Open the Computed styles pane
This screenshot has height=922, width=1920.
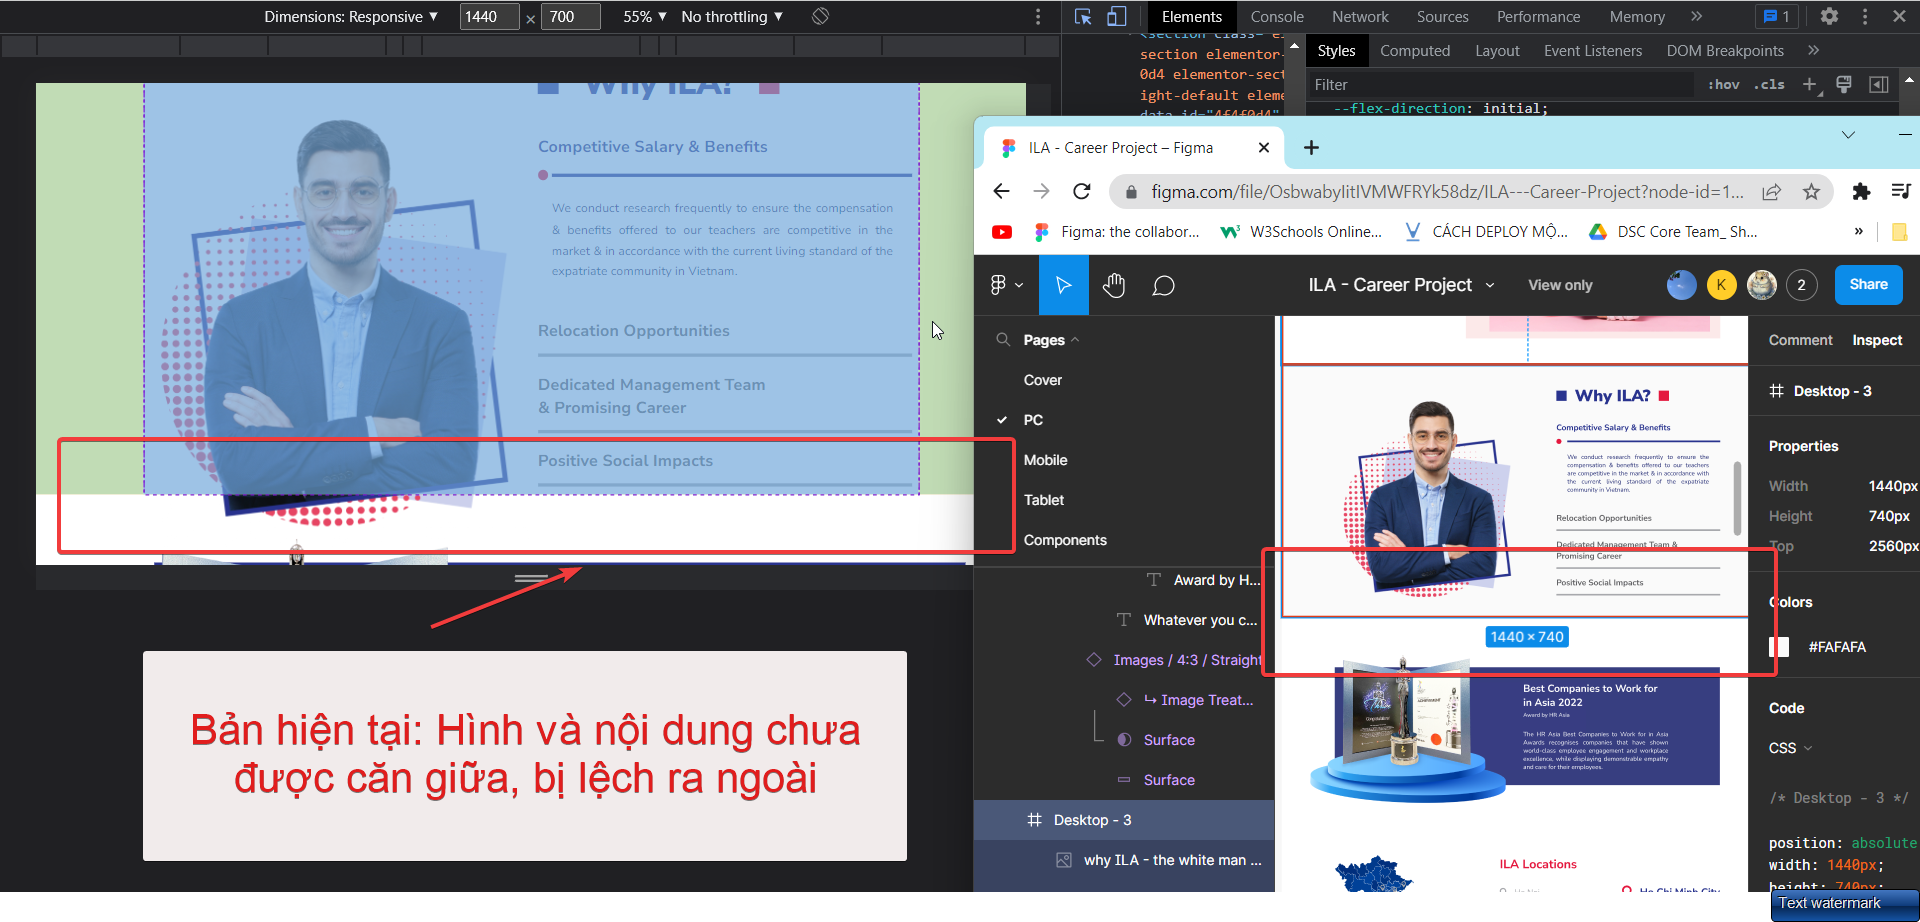pos(1415,51)
